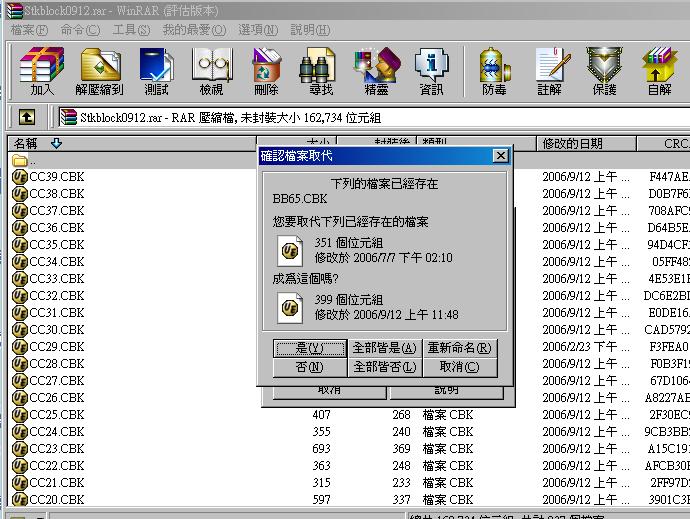Click the new file icon (399 bytes)

(290, 308)
